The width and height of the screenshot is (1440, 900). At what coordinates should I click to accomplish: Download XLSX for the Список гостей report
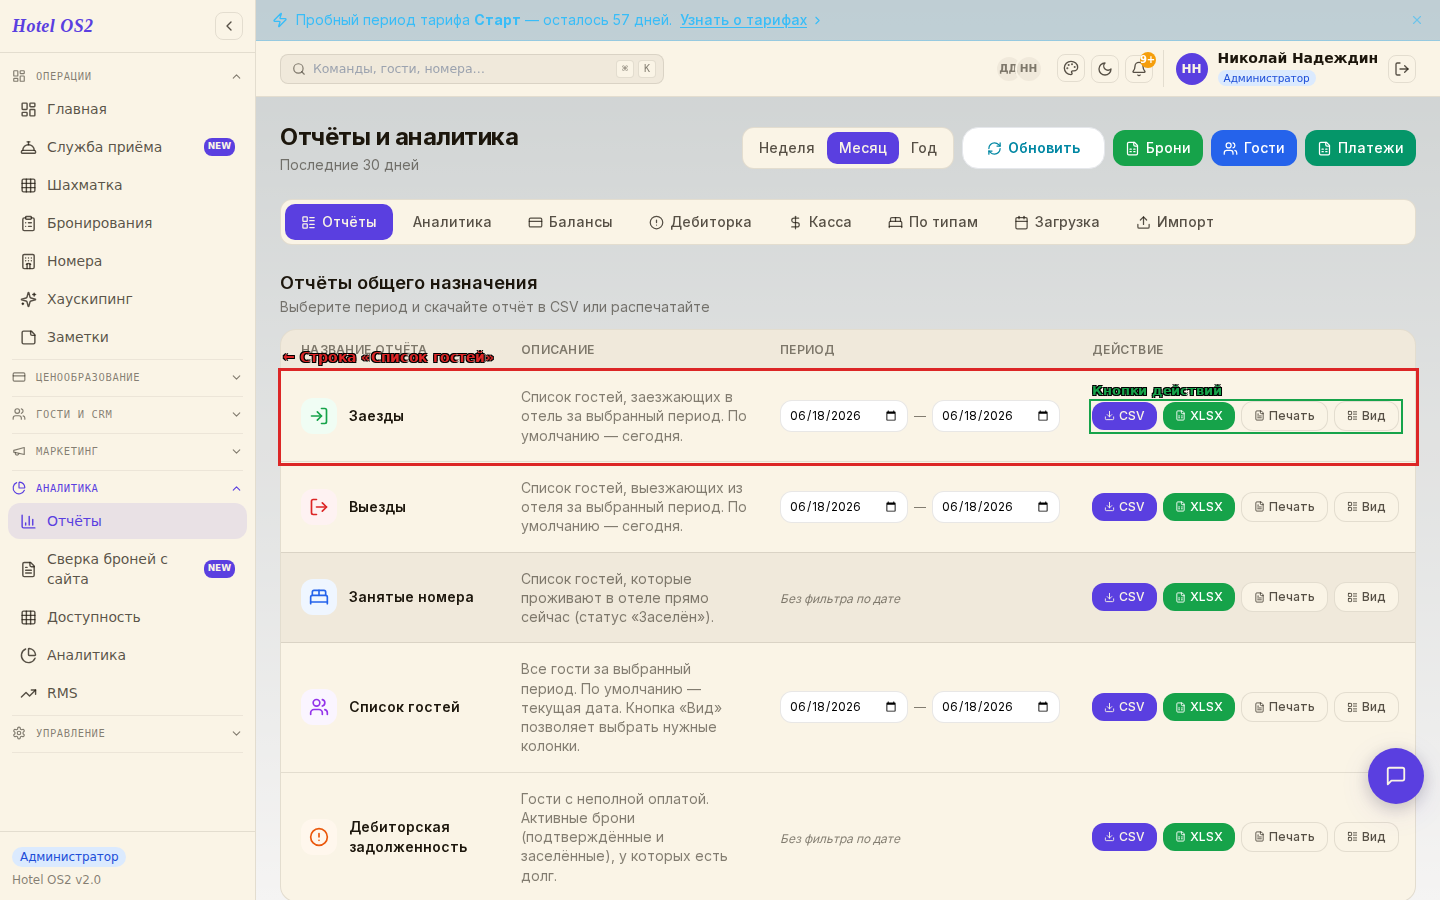pyautogui.click(x=1199, y=707)
